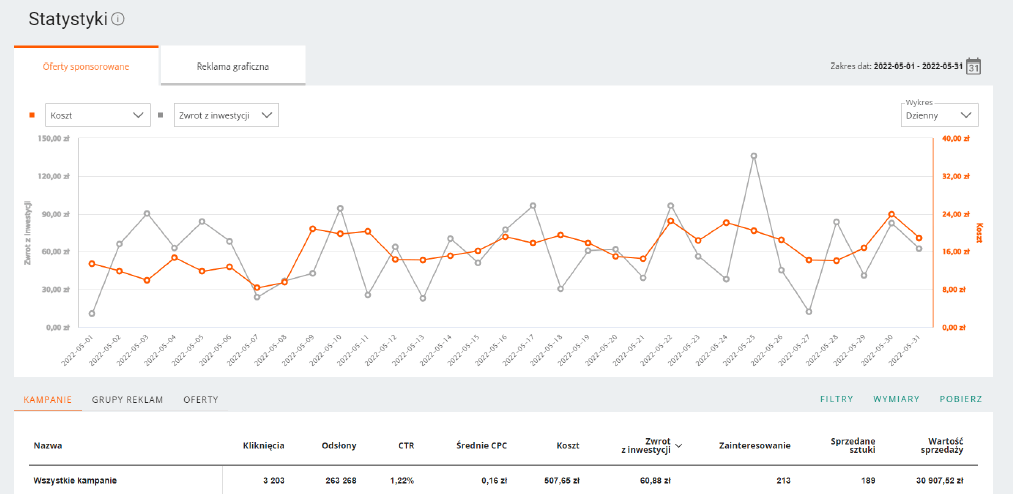Switch to the Oferty tab
The image size is (1013, 494).
tap(200, 399)
